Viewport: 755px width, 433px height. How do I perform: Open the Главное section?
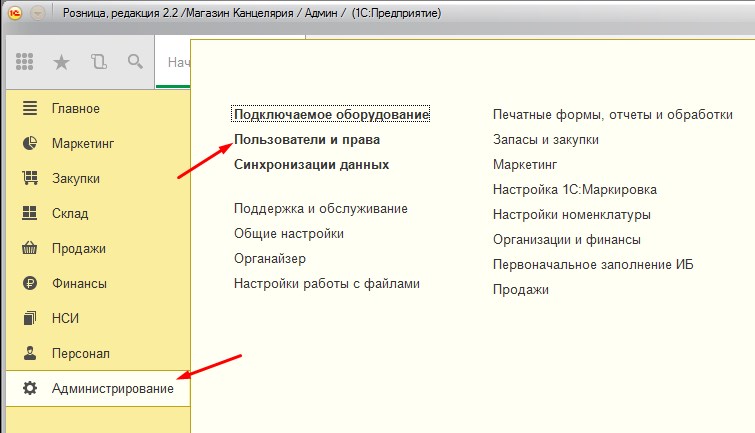tap(98, 108)
